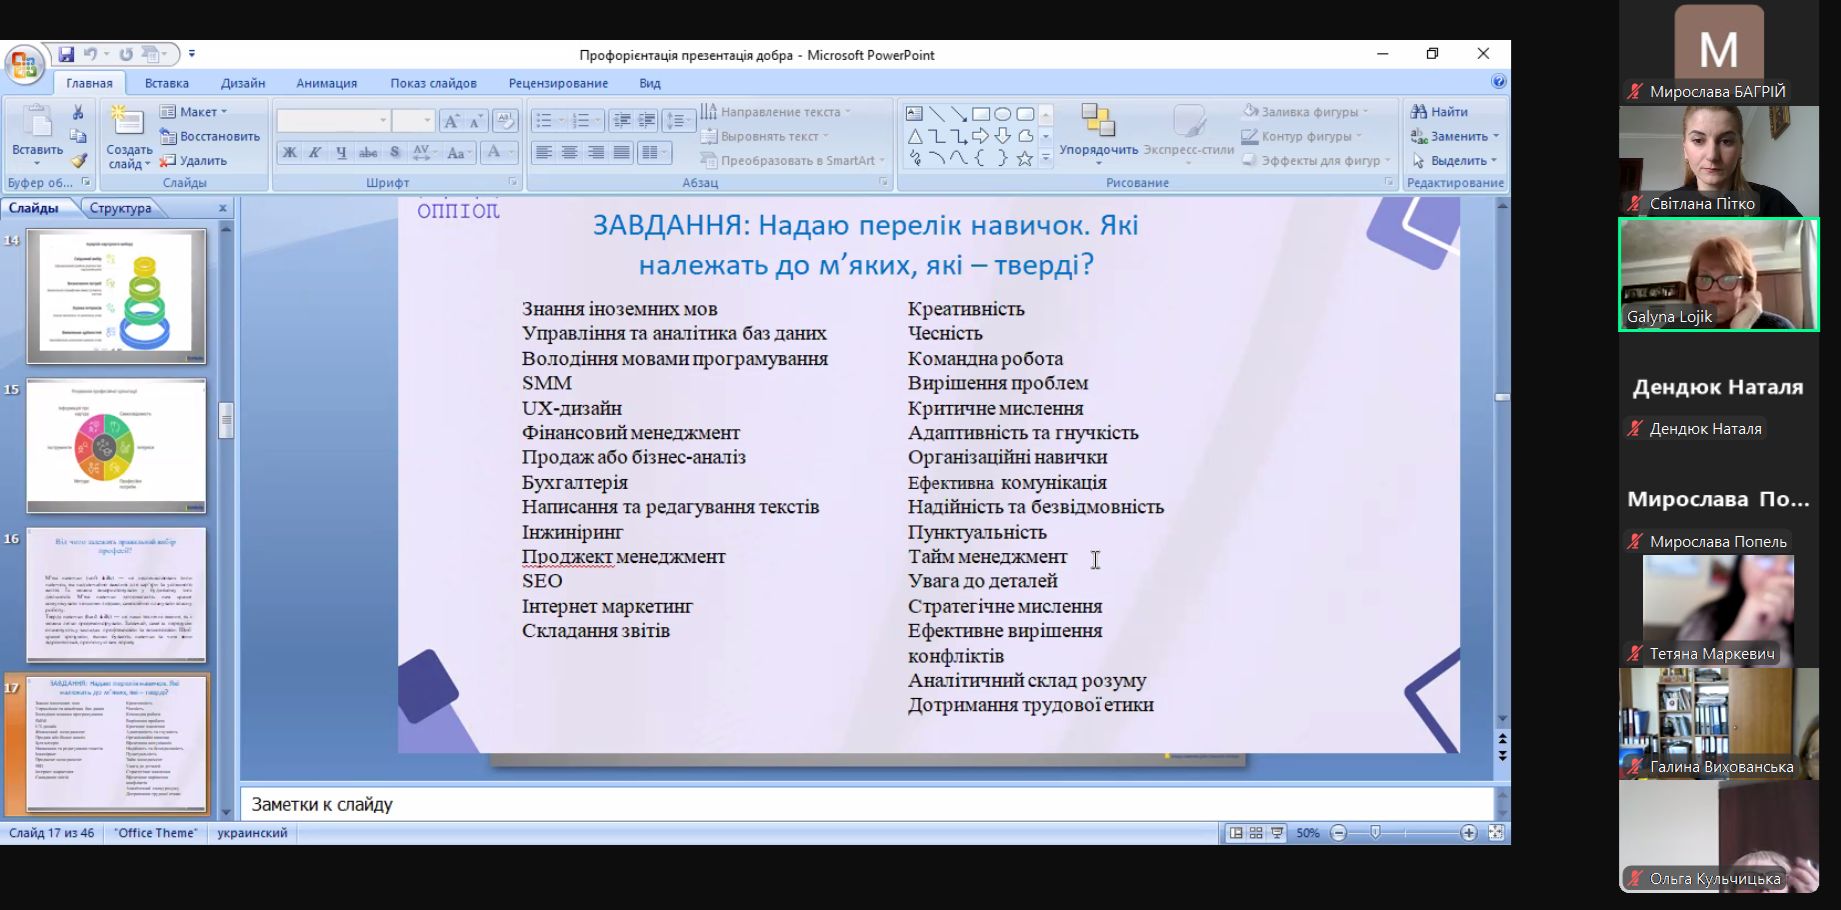Toggle Normal view button in status bar
The width and height of the screenshot is (1841, 910).
point(1236,833)
